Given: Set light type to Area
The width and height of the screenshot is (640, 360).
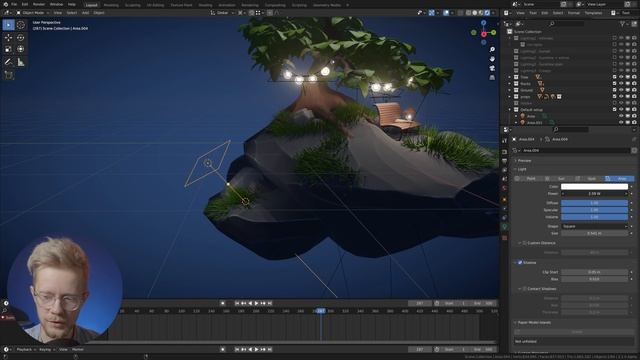Looking at the screenshot, I should tap(619, 178).
